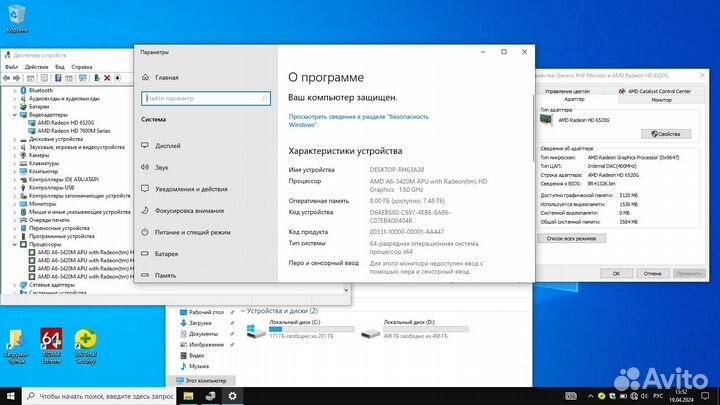The height and width of the screenshot is (405, 720).
Task: Open the Recycle Bin (Корзина) on desktop
Action: 17,17
